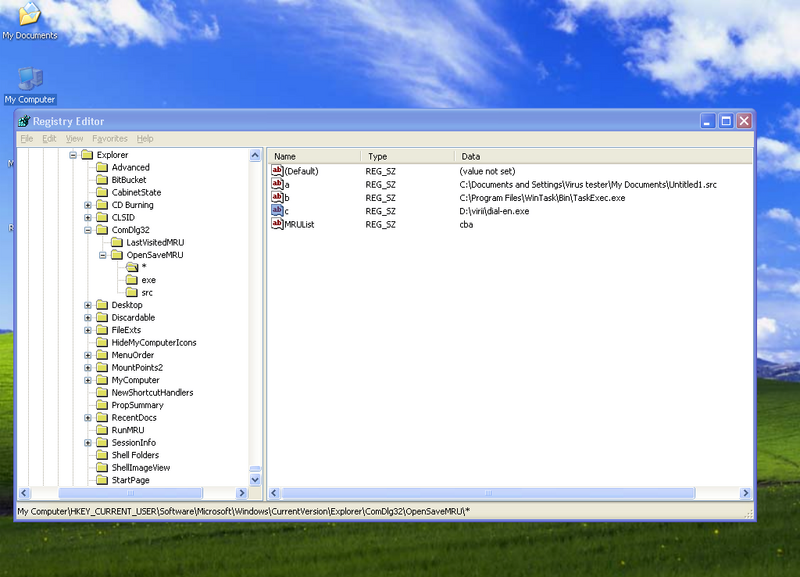Select the Explorer folder icon in tree
Viewport: 800px width, 577px height.
coord(87,155)
